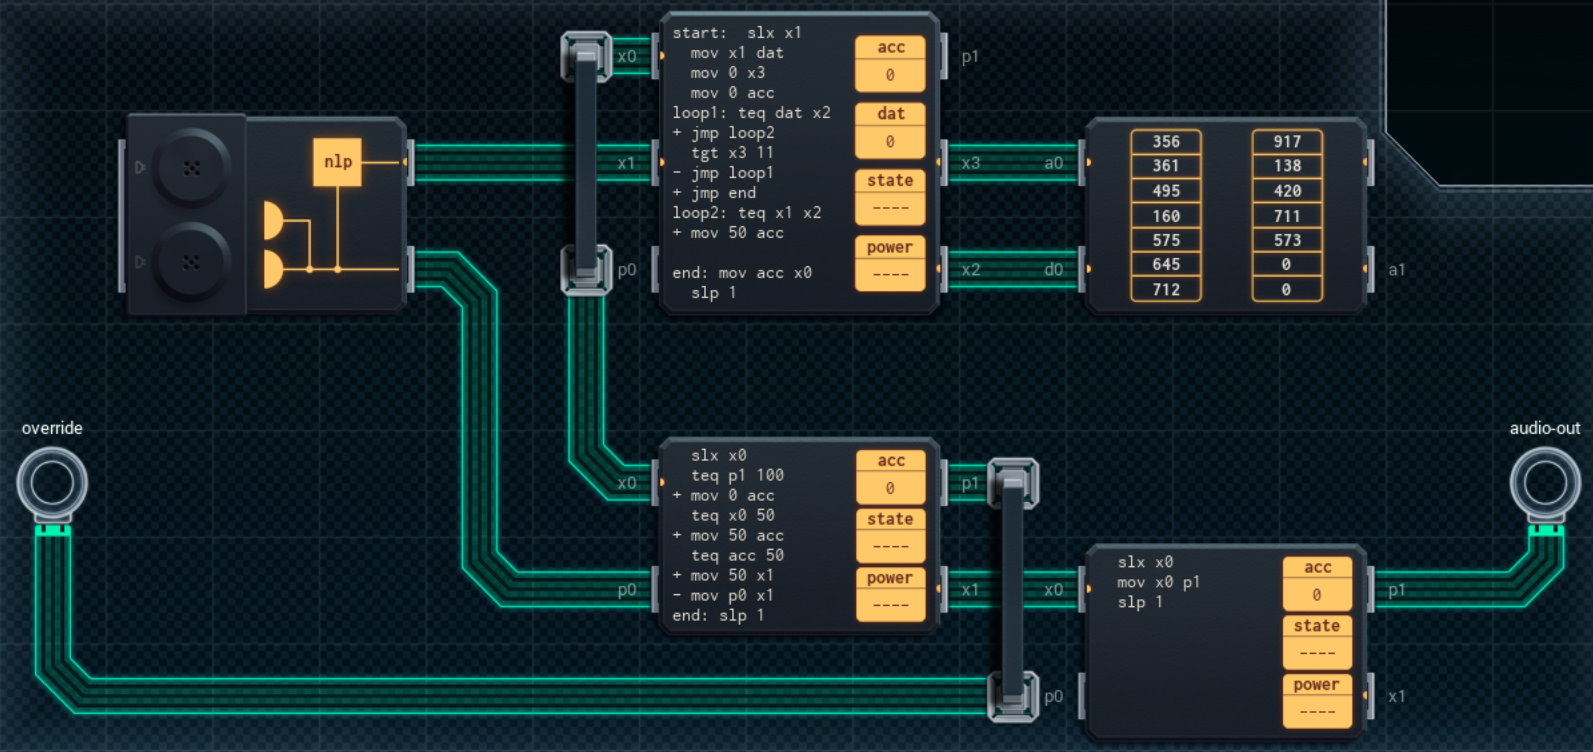Select the wire bridge next to the middle p1 pin
The width and height of the screenshot is (1593, 752).
point(1013,484)
